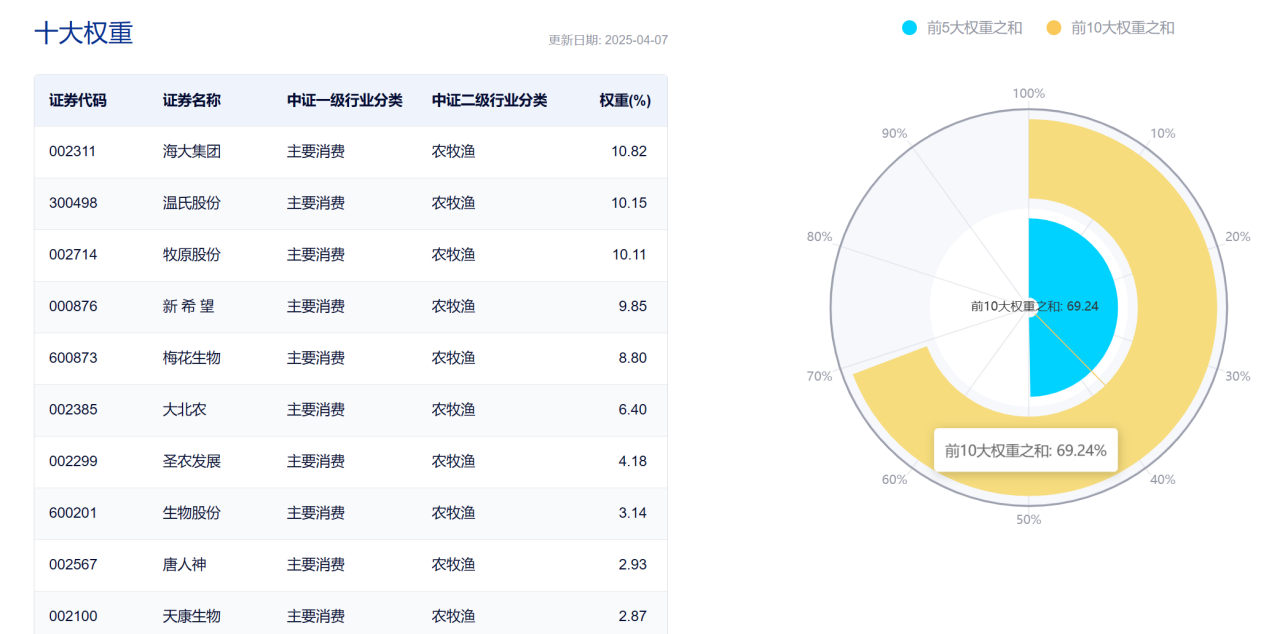1269x634 pixels.
Task: Toggle the 前10大权重之和 legend item
Action: click(x=1109, y=28)
